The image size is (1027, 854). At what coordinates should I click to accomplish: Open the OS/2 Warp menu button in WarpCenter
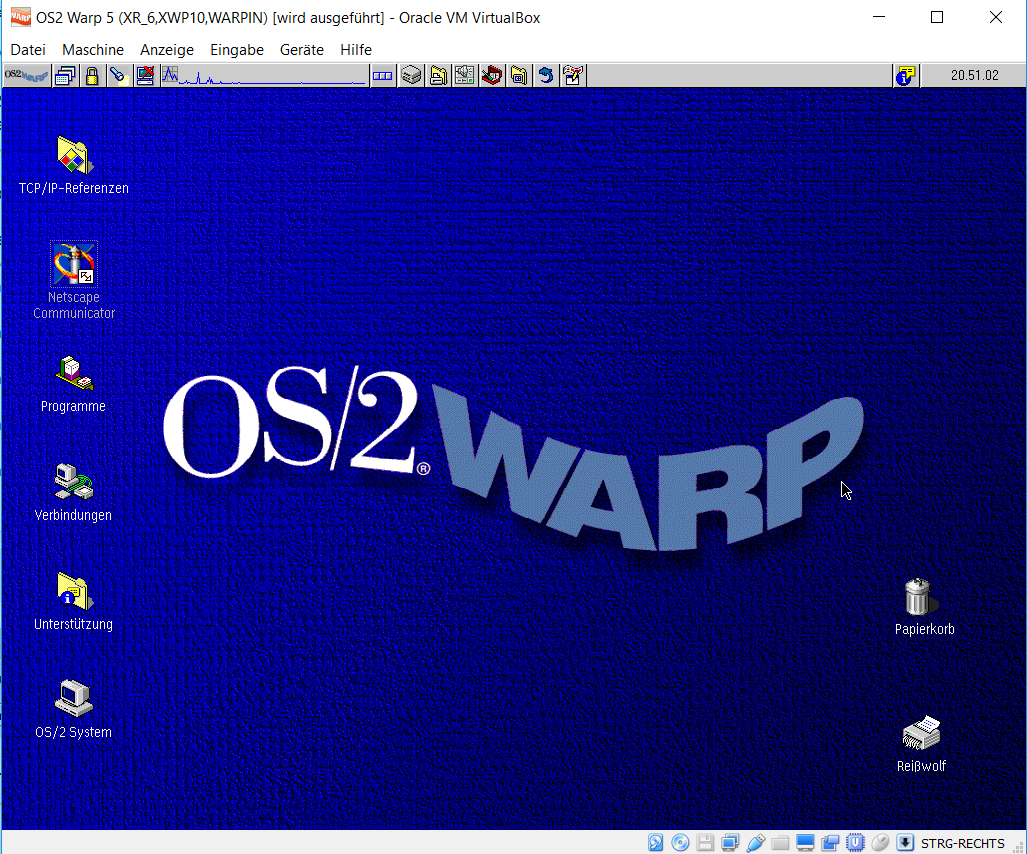click(26, 76)
